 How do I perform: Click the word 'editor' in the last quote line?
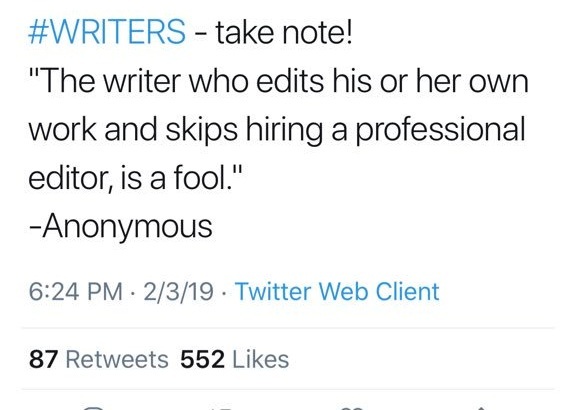pyautogui.click(x=69, y=179)
